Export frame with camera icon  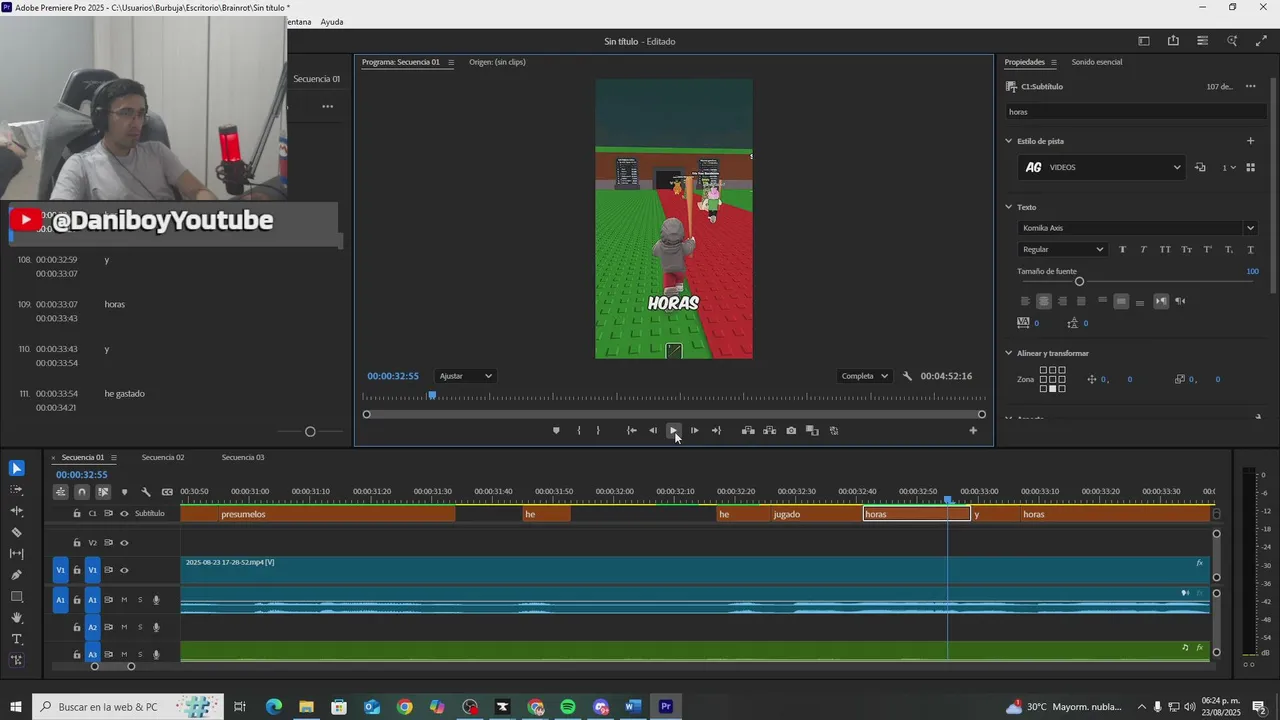(791, 431)
